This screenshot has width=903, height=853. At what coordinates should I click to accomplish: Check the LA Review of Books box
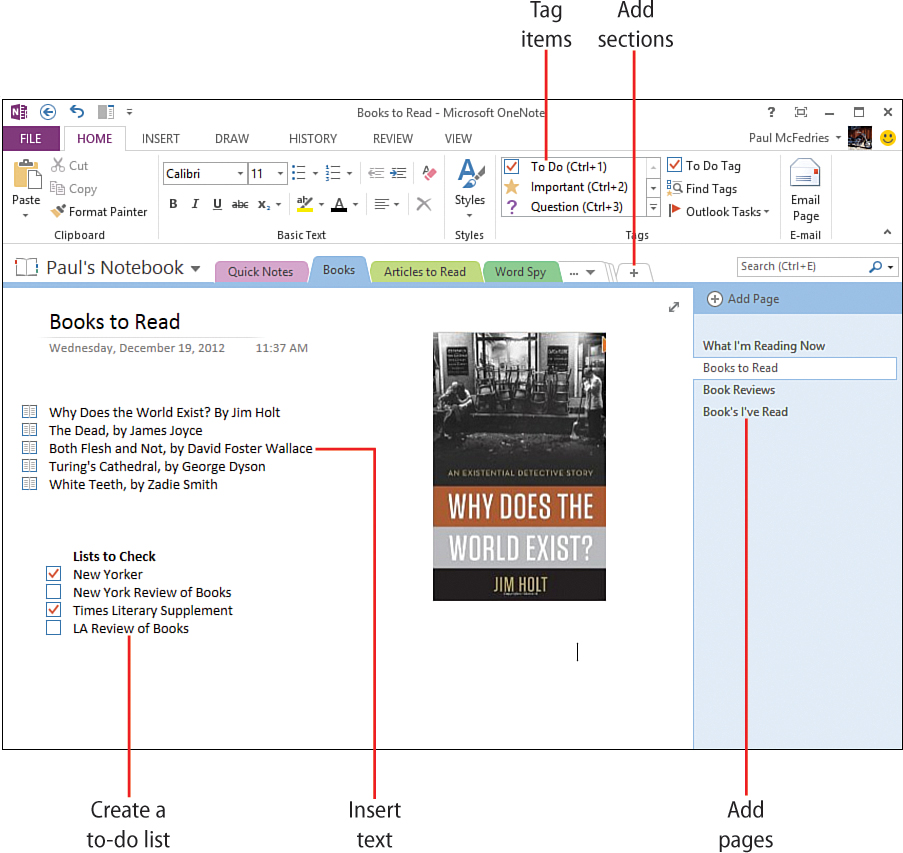[54, 627]
